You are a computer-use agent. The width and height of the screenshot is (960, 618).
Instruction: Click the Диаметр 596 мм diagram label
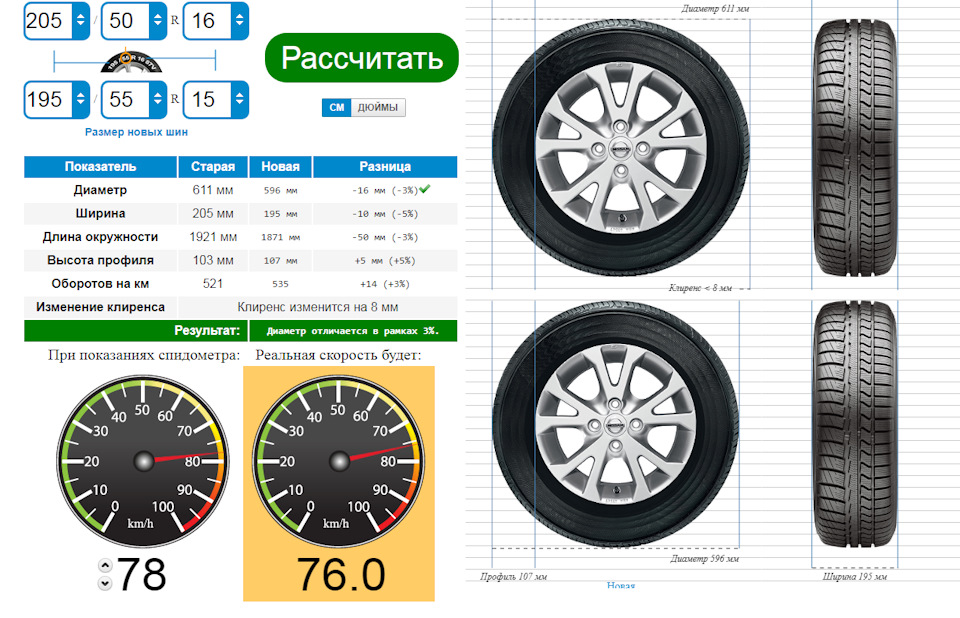click(705, 559)
